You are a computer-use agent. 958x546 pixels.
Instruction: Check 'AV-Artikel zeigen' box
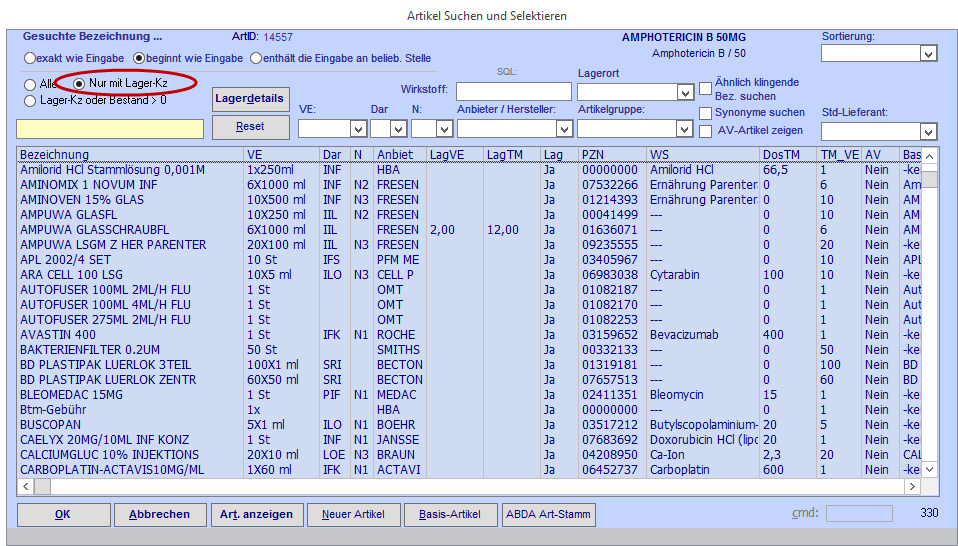(706, 131)
